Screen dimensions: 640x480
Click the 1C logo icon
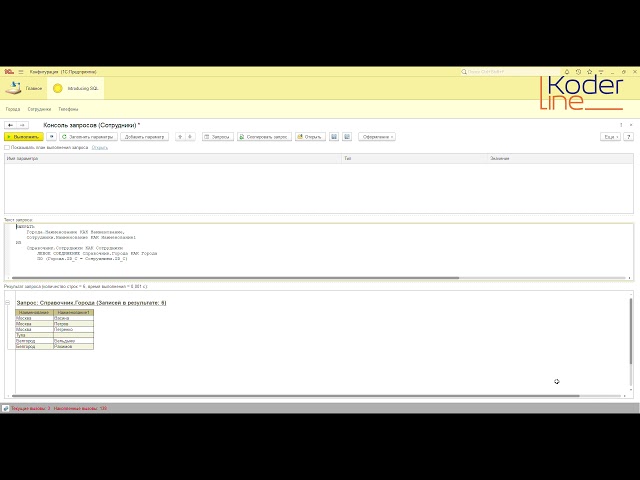click(9, 72)
